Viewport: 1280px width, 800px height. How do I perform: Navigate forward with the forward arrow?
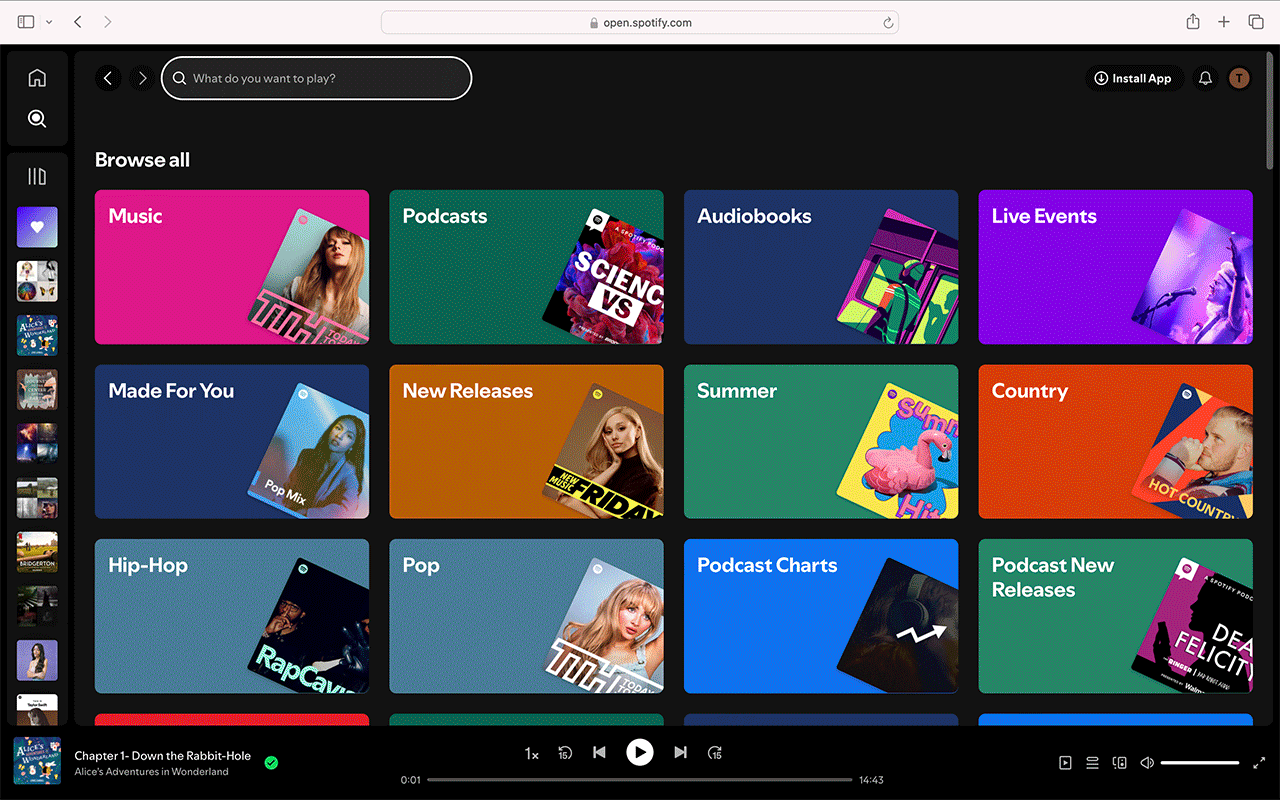(x=141, y=78)
